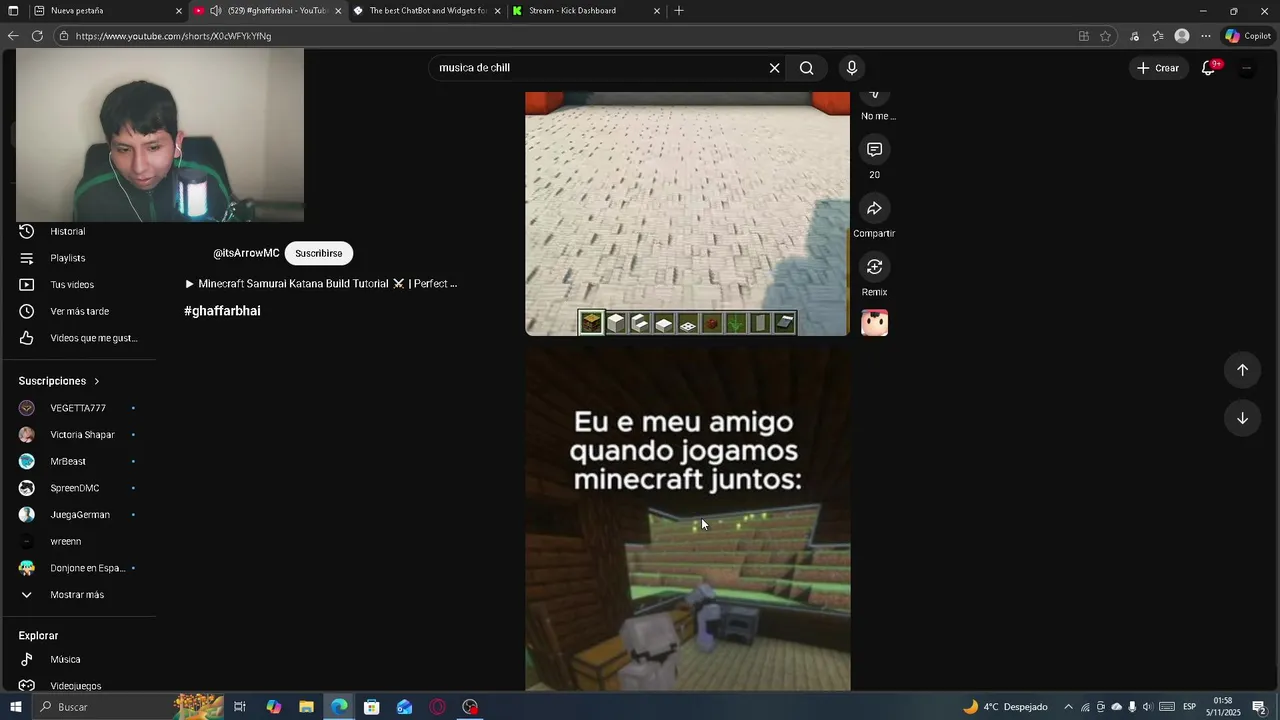Open the channel avatar beside the short
This screenshot has width=1280, height=720.
[x=874, y=323]
